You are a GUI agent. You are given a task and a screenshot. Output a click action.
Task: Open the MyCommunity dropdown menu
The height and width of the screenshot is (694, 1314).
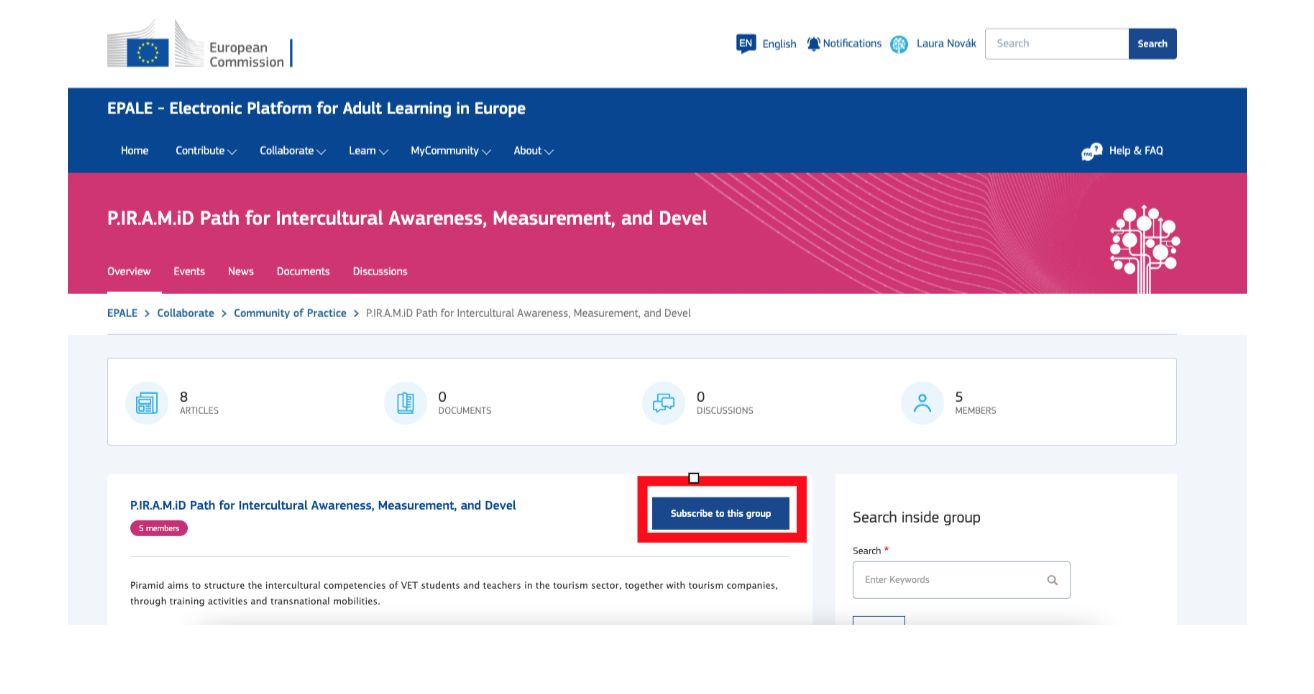point(450,151)
